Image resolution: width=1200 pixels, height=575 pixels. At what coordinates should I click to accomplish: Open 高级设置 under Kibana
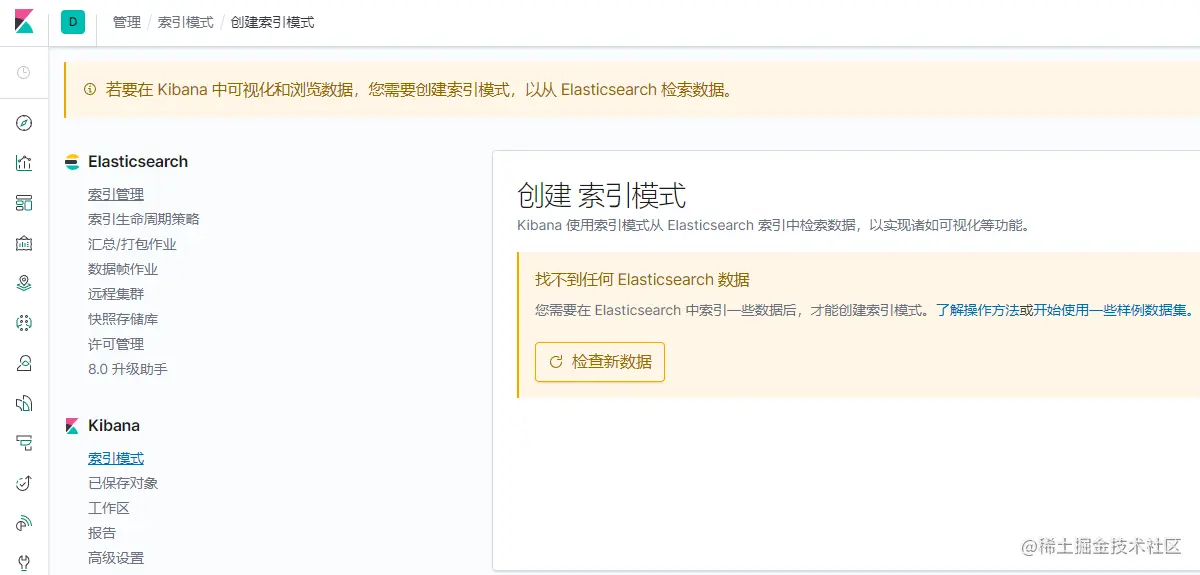(x=116, y=558)
